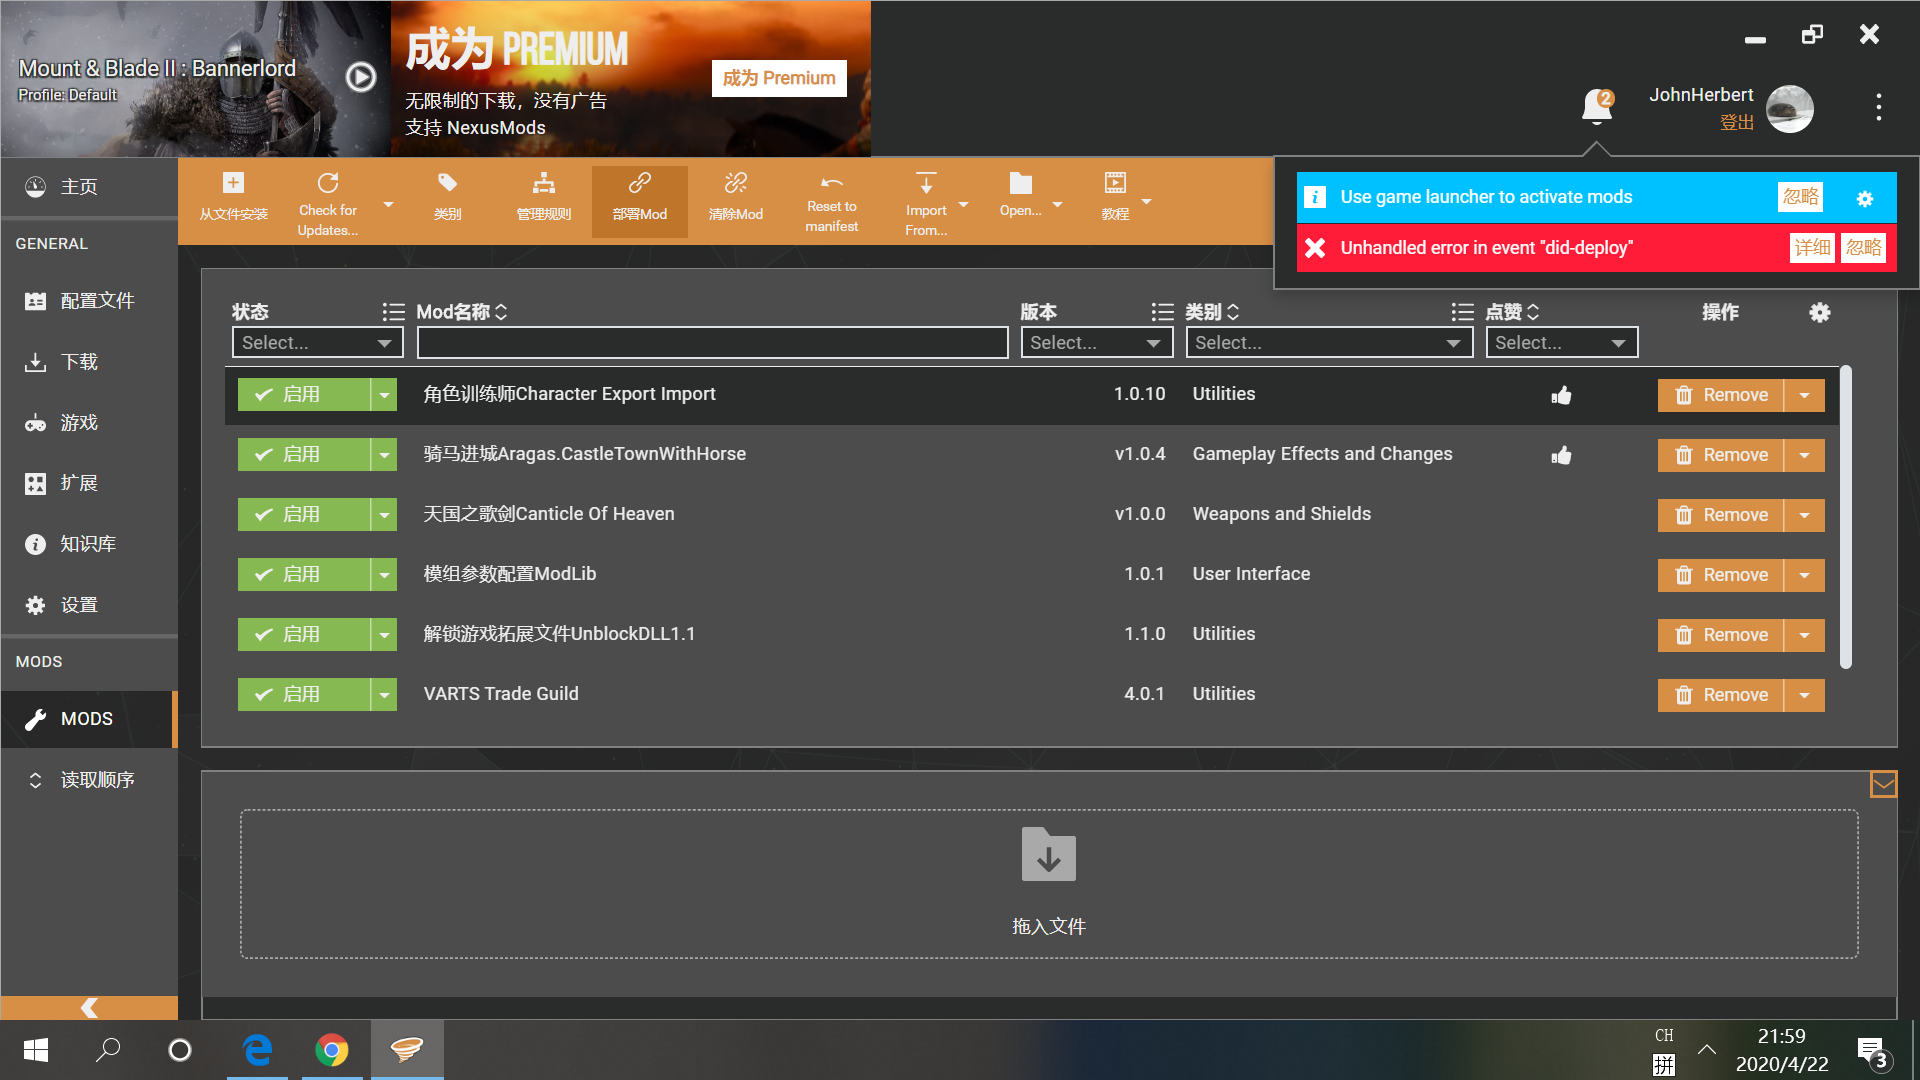Viewport: 1920px width, 1080px height.
Task: Toggle 启用 status for Character Export Import
Action: pos(304,395)
